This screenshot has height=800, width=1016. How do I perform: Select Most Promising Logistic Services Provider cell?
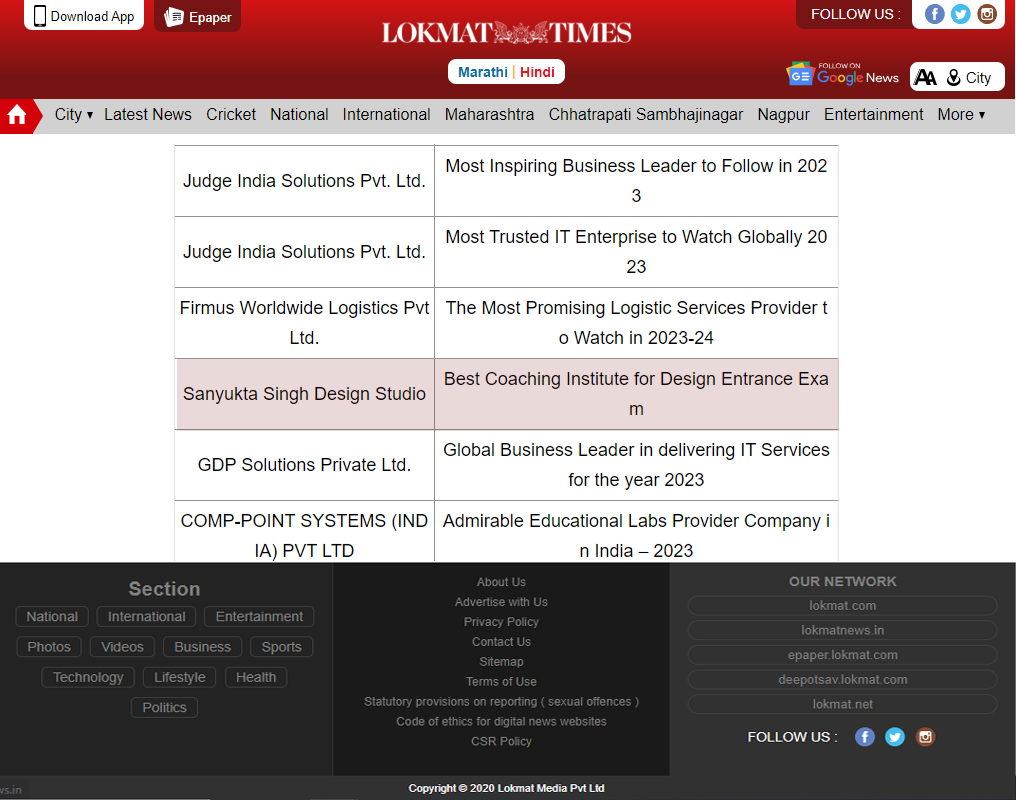point(636,323)
